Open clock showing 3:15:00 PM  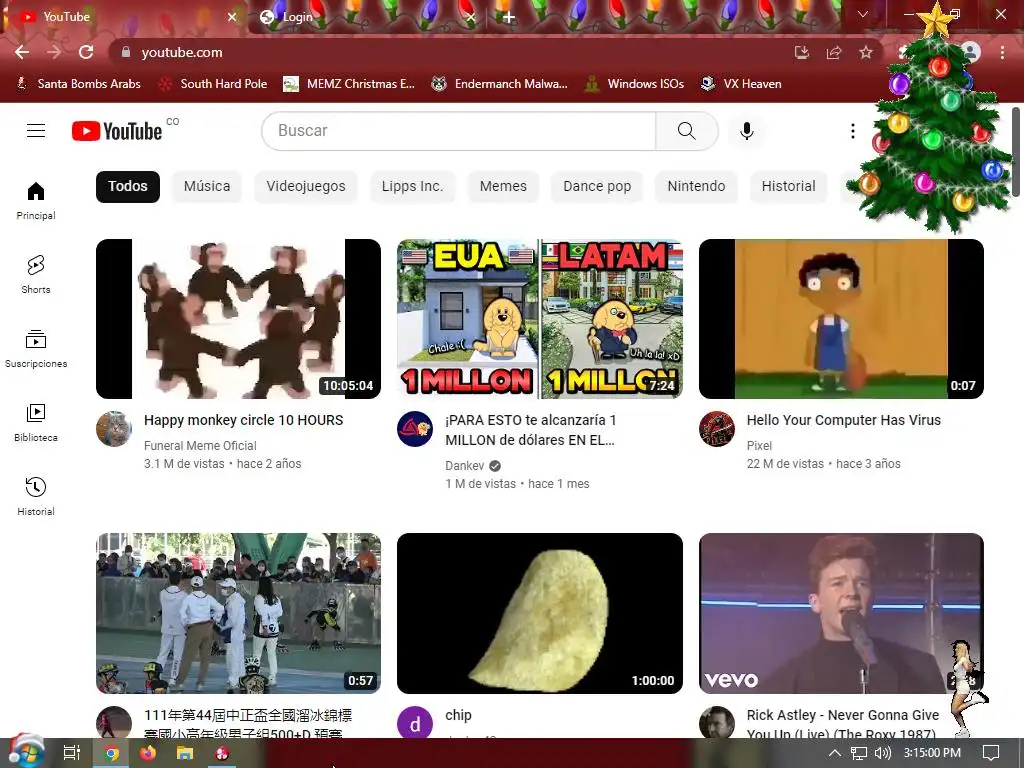click(x=932, y=753)
